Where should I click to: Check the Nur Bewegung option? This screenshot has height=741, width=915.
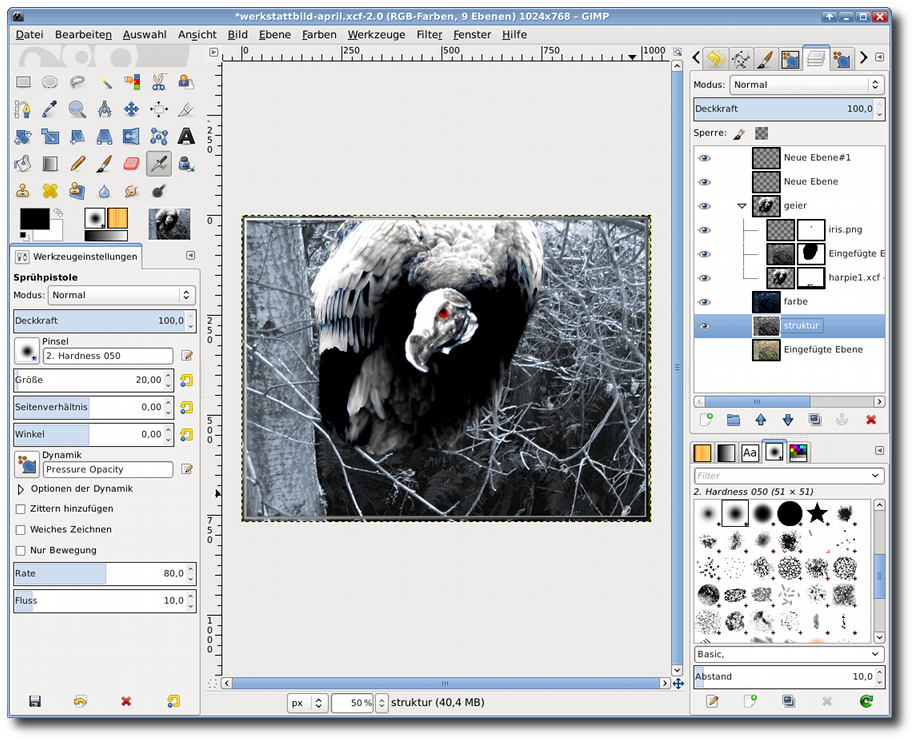(21, 550)
